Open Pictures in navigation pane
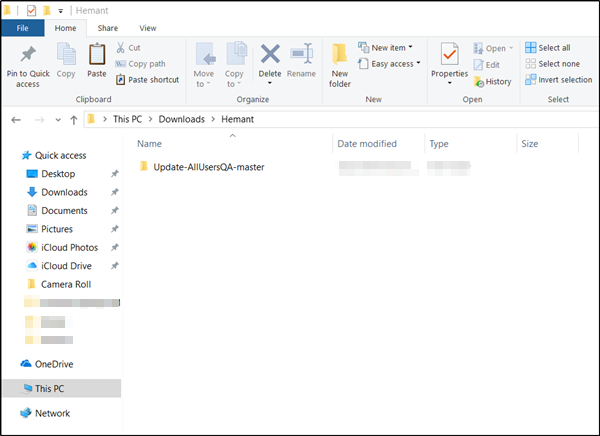 coord(49,229)
